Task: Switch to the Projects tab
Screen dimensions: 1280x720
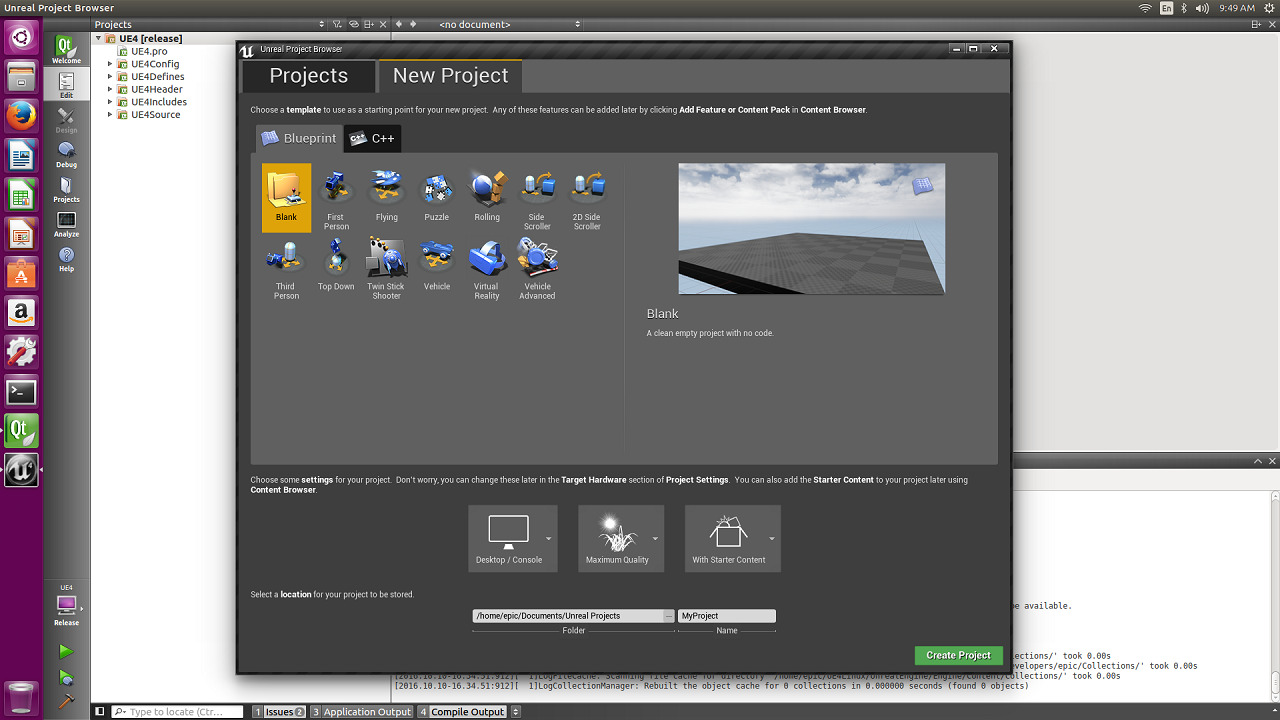Action: (x=309, y=76)
